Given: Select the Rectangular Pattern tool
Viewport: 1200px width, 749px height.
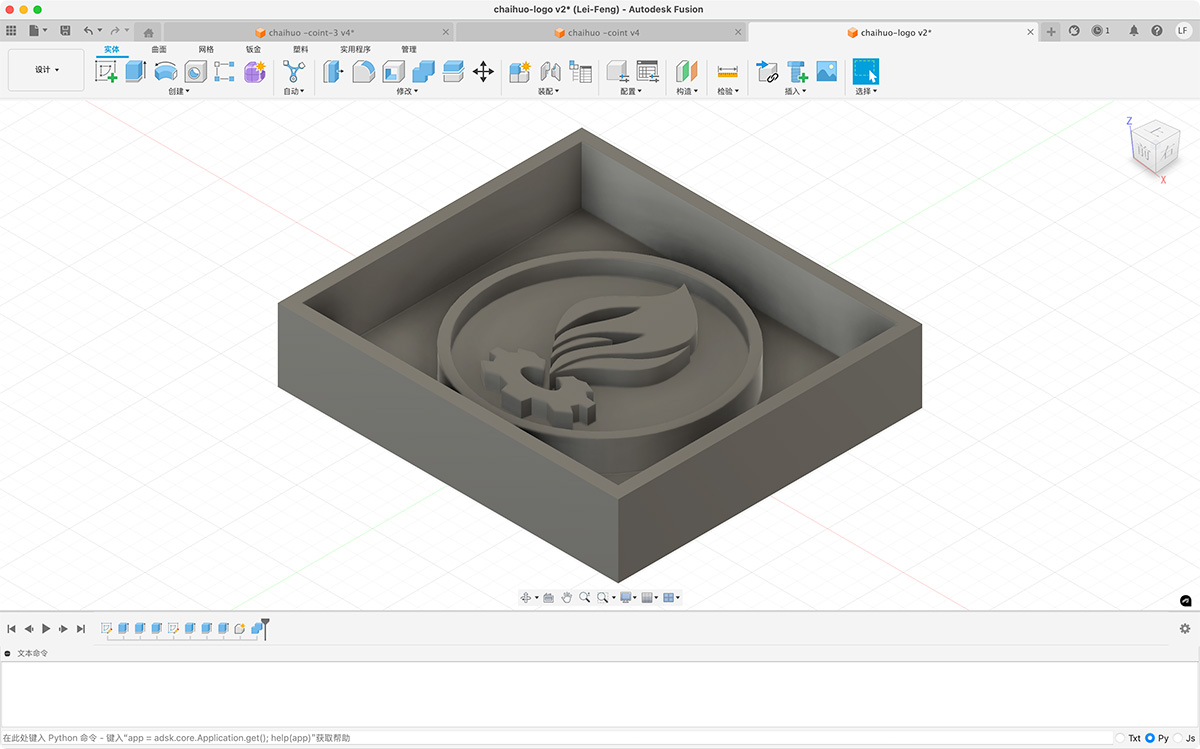Looking at the screenshot, I should coord(225,71).
